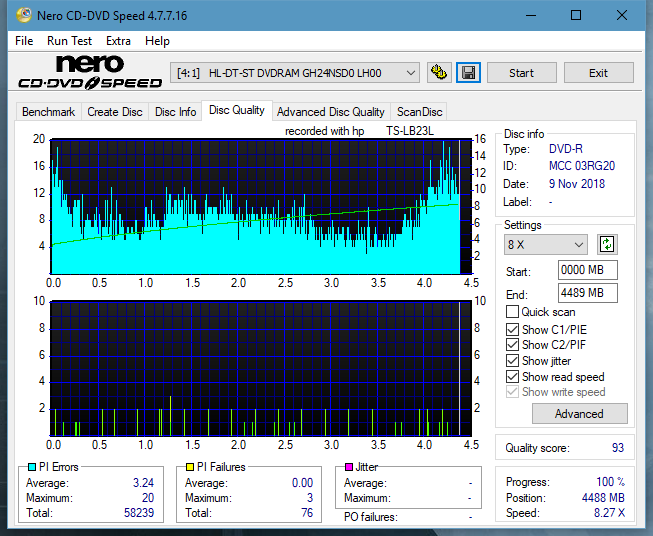This screenshot has width=653, height=536.
Task: Enable the Quick scan checkbox
Action: click(512, 312)
